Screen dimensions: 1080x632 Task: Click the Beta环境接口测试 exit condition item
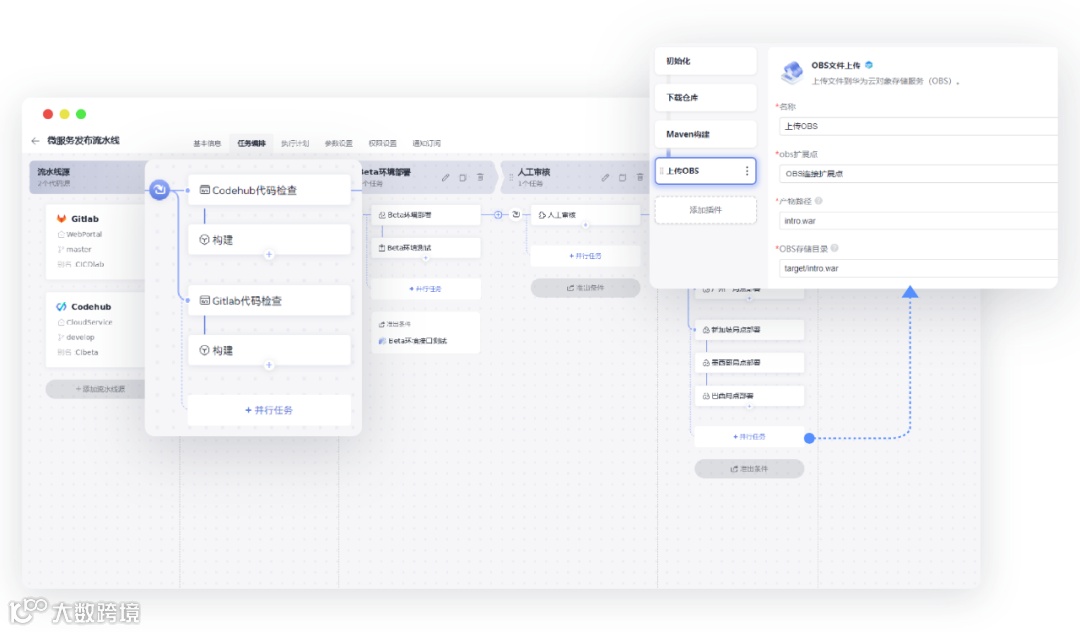point(413,341)
